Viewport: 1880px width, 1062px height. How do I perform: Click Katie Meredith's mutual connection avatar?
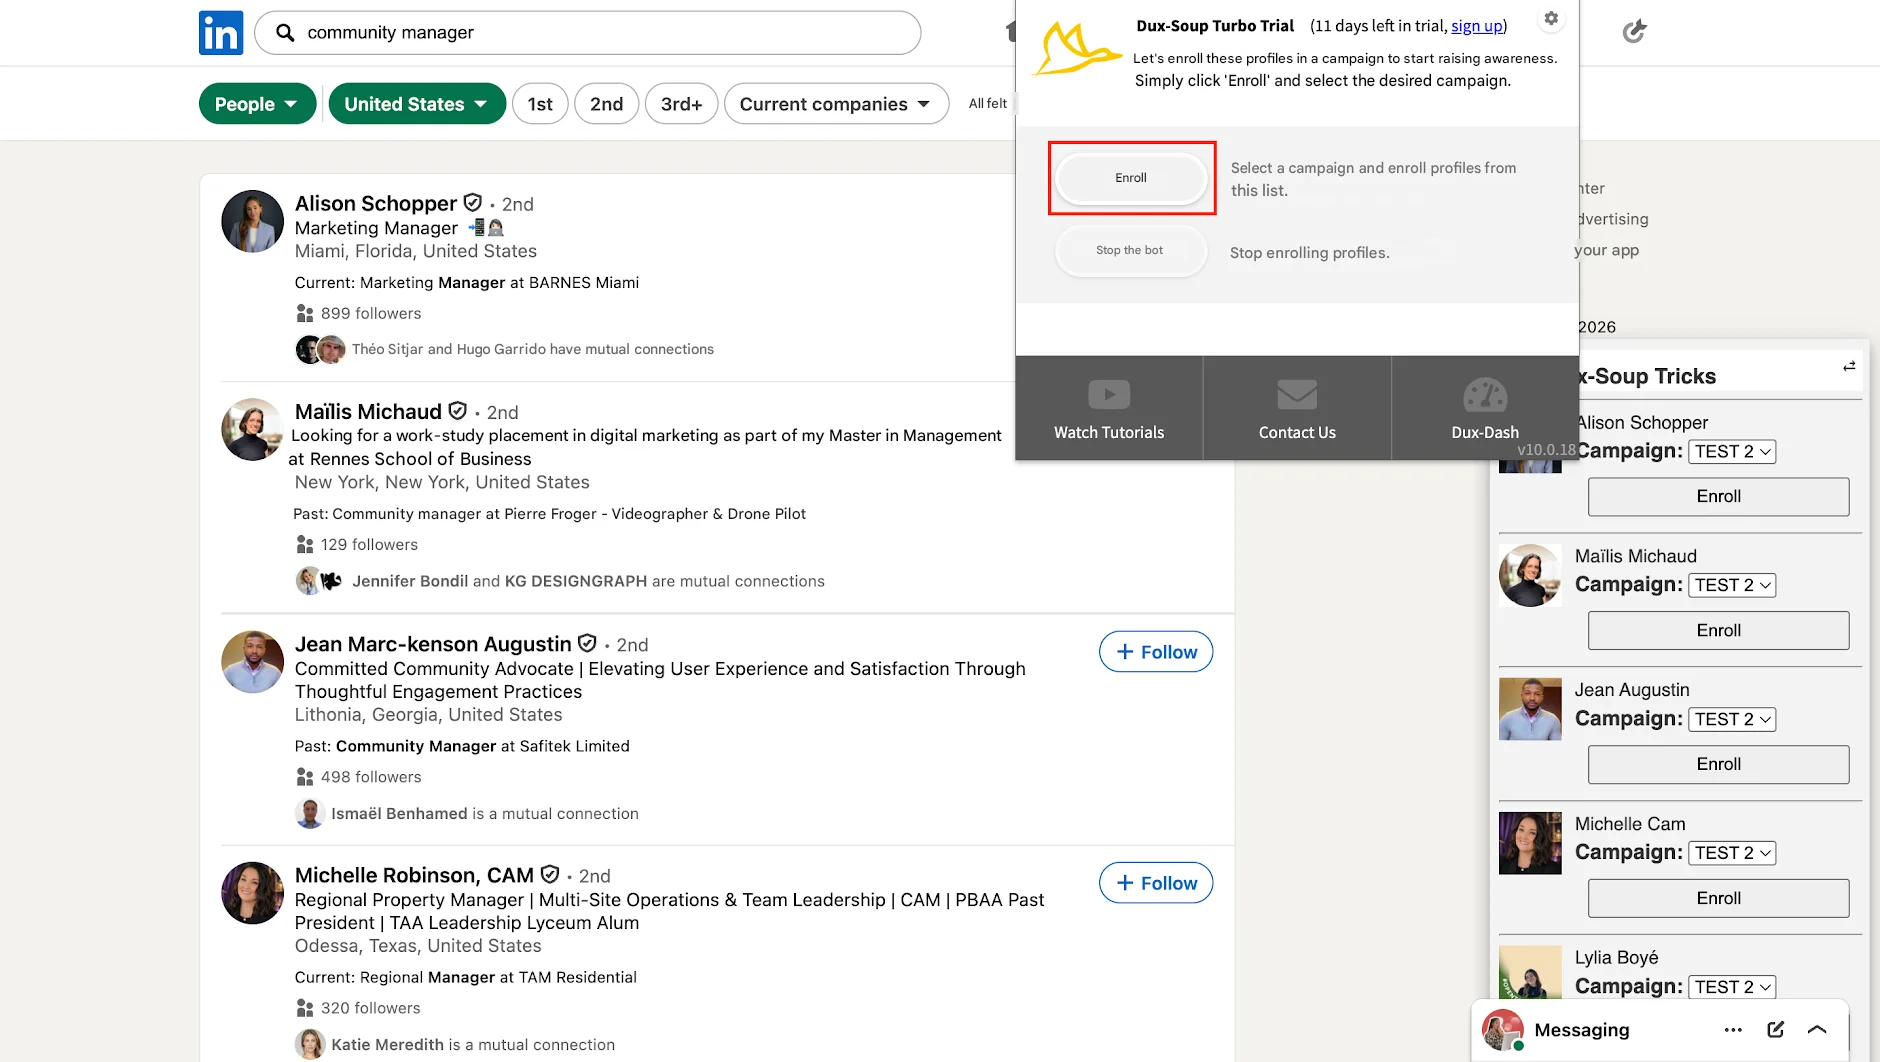pos(310,1044)
